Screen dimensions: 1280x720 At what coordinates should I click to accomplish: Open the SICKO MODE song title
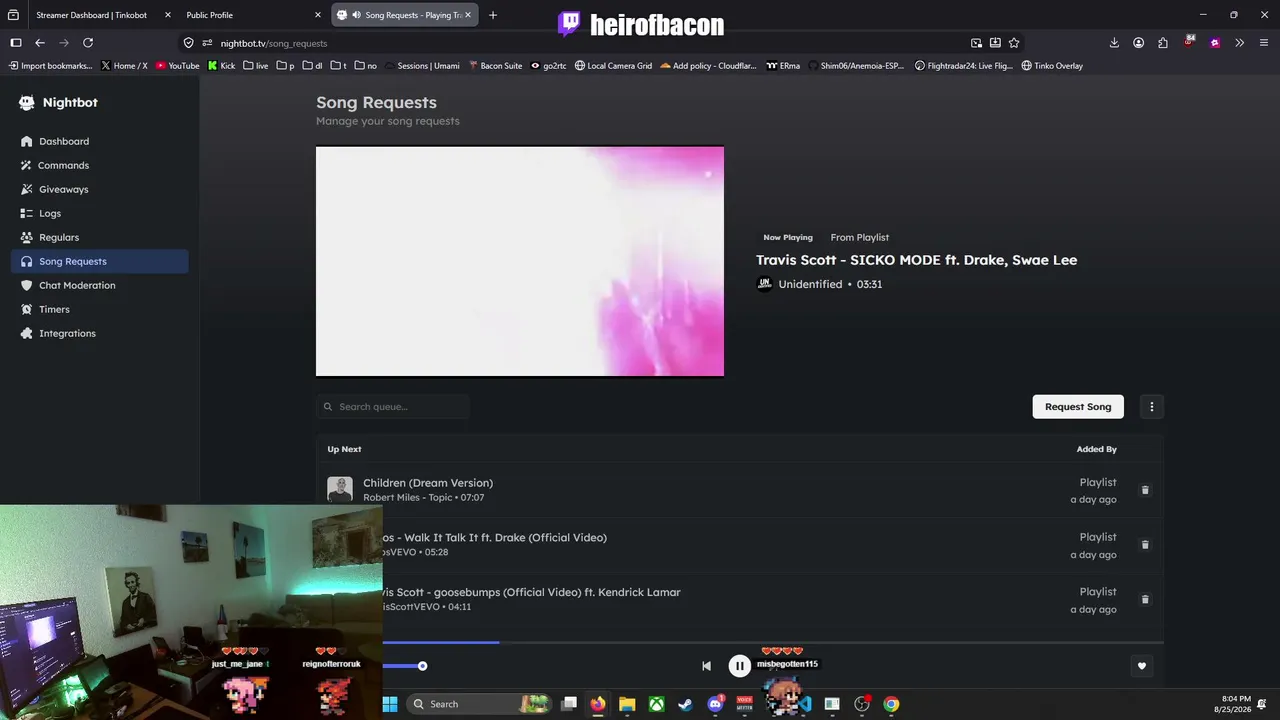point(916,260)
